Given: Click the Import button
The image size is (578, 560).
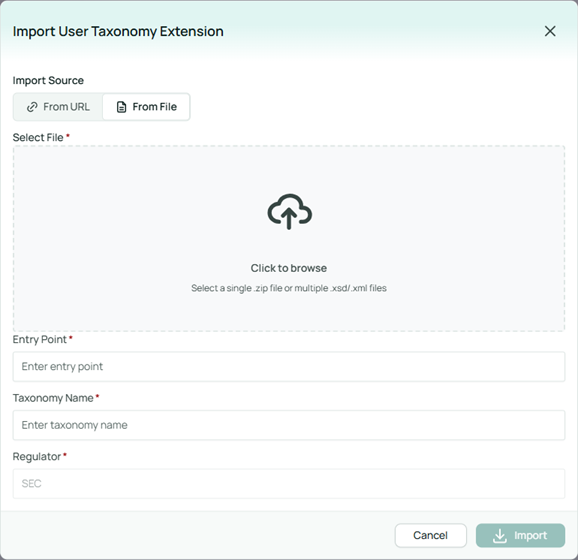Looking at the screenshot, I should point(520,535).
